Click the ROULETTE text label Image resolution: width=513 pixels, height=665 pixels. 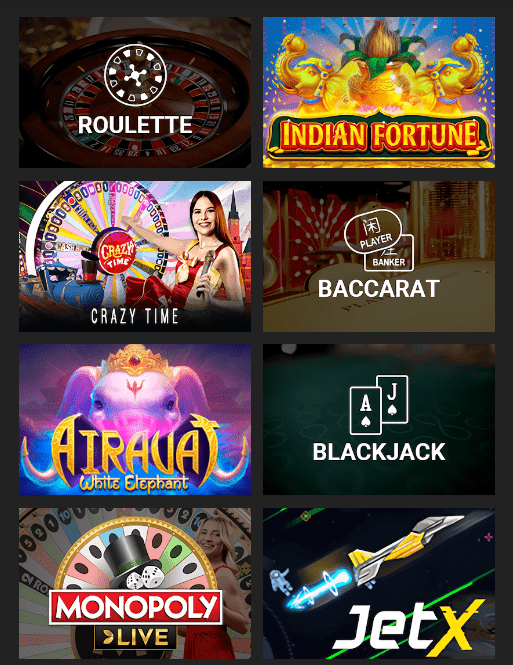click(x=135, y=125)
